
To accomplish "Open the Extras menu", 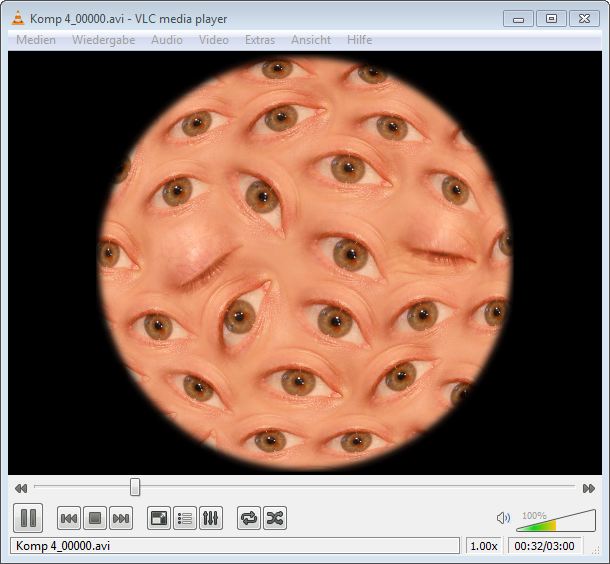I will [260, 40].
